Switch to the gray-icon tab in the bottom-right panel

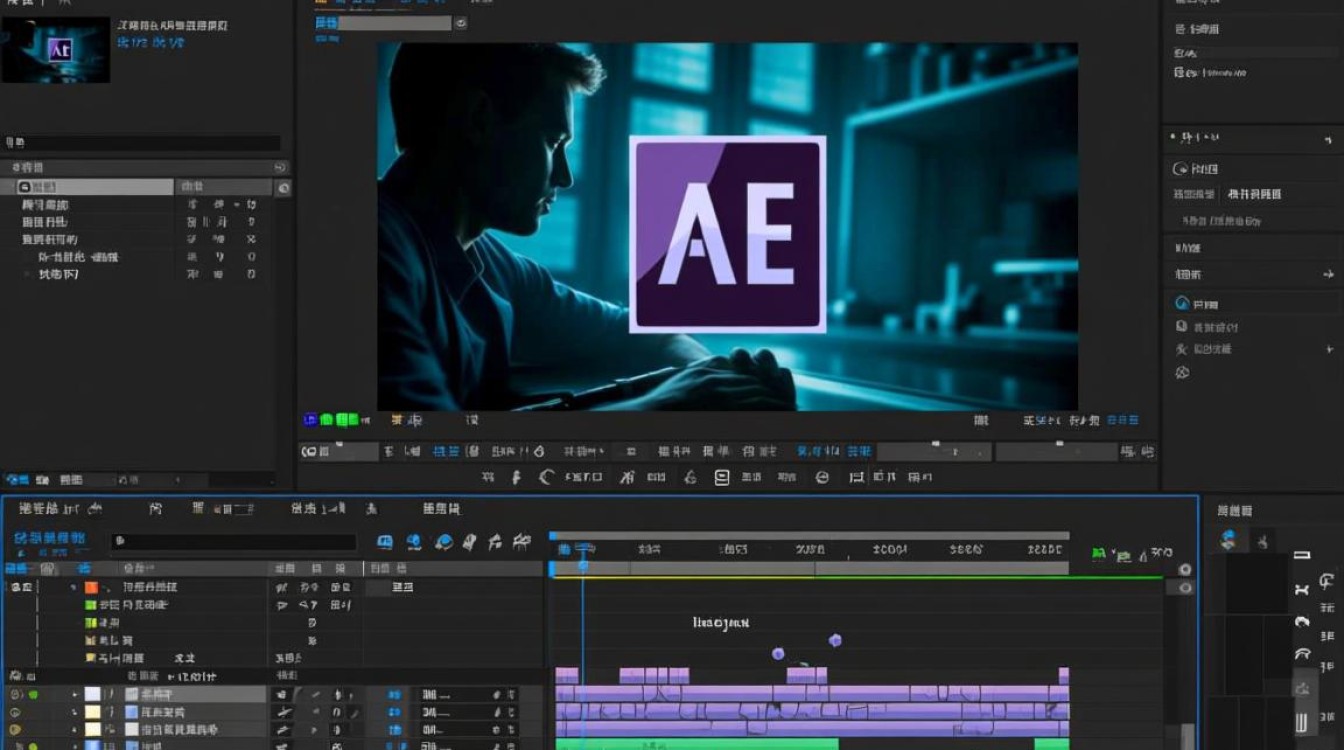click(1262, 541)
